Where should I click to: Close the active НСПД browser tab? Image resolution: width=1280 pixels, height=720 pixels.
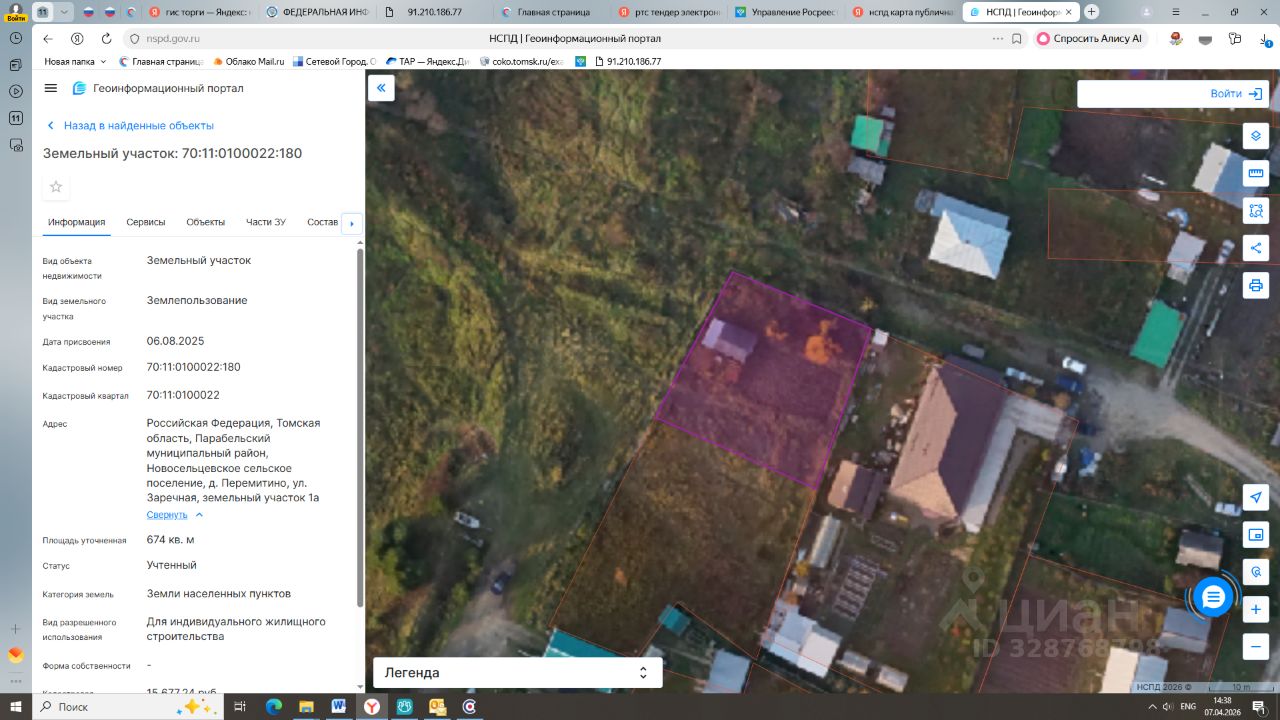[1069, 12]
